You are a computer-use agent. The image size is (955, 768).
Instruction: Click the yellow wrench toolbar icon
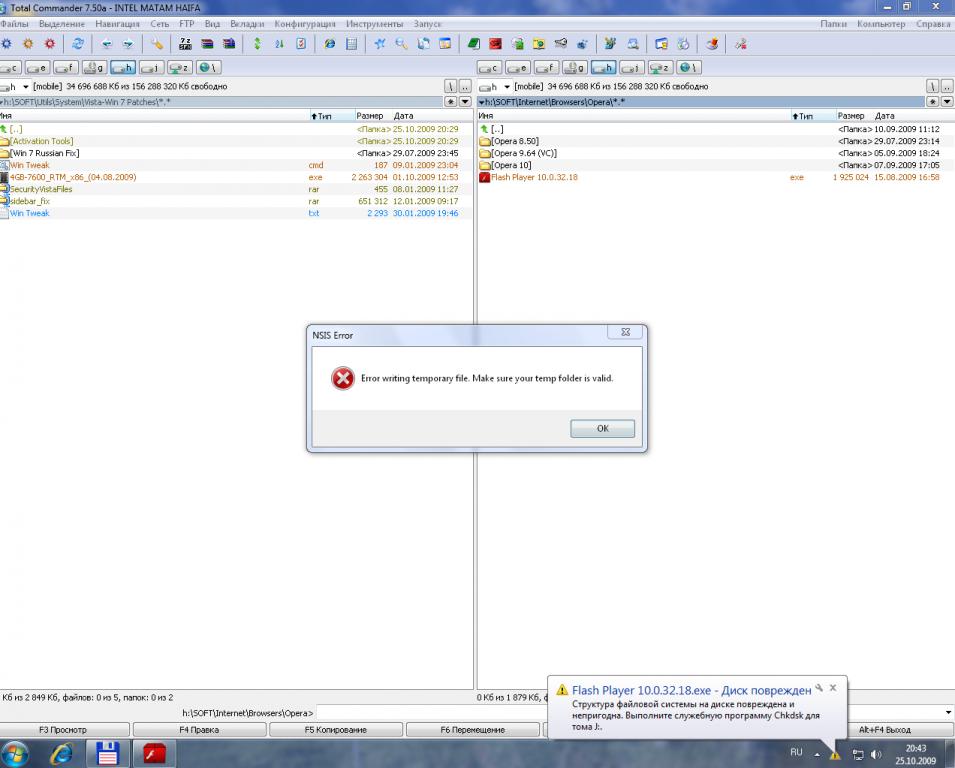coord(157,44)
